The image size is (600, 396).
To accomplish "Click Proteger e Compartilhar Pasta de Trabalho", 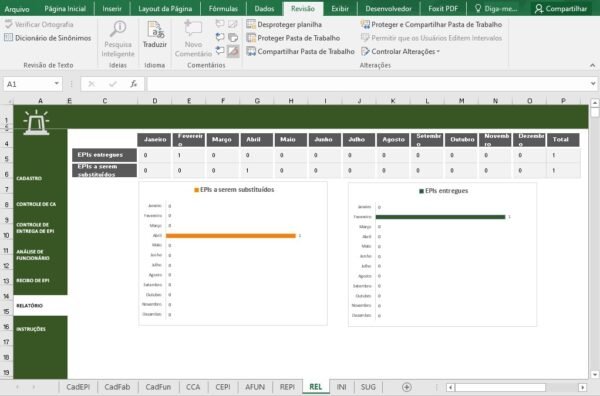I will click(x=431, y=24).
